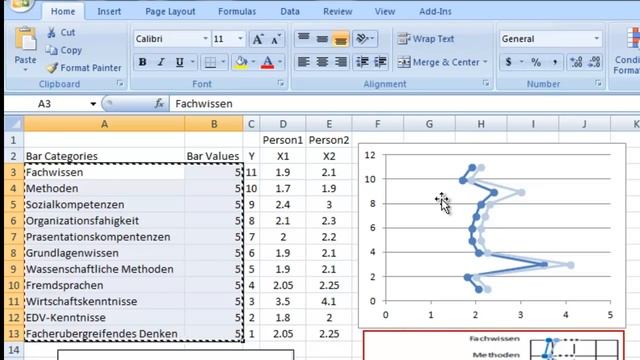The image size is (640, 360).
Task: Open Font dialog launcher
Action: [280, 84]
